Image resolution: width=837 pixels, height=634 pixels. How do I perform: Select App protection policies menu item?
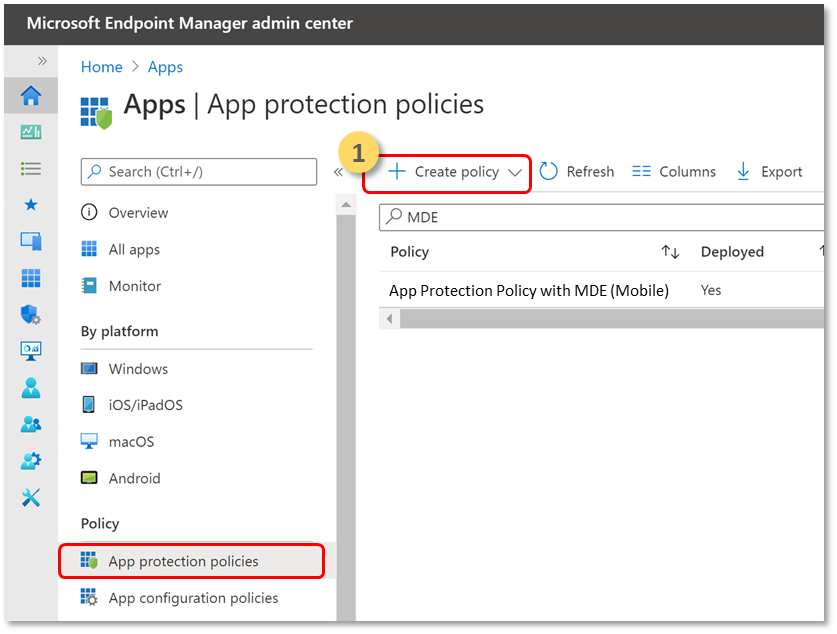point(183,561)
